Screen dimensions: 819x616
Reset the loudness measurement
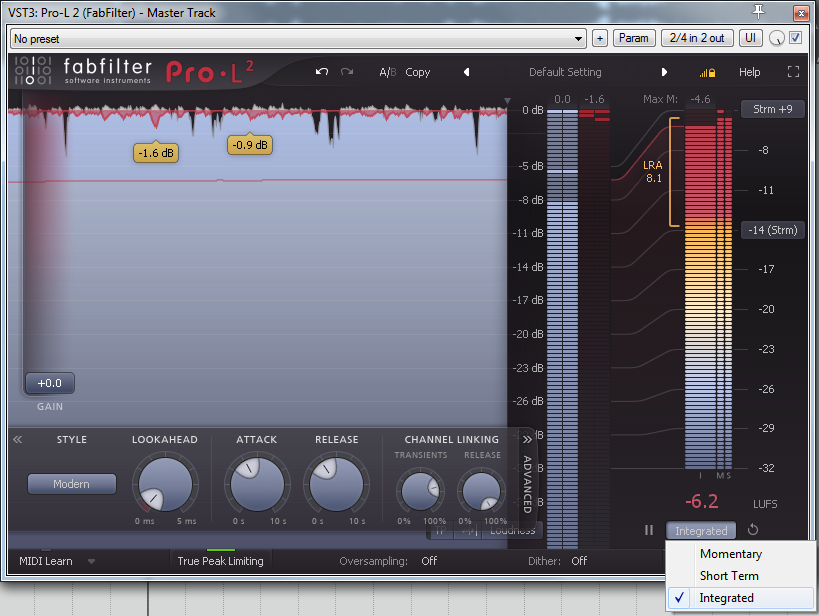tap(753, 530)
